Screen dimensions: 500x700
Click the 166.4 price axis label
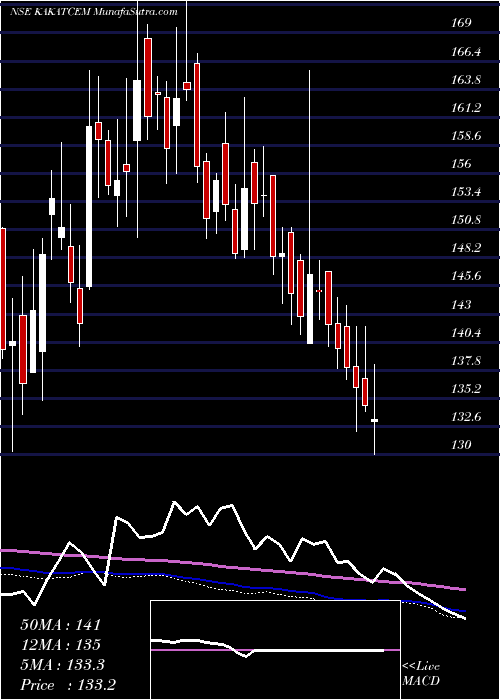pyautogui.click(x=467, y=52)
